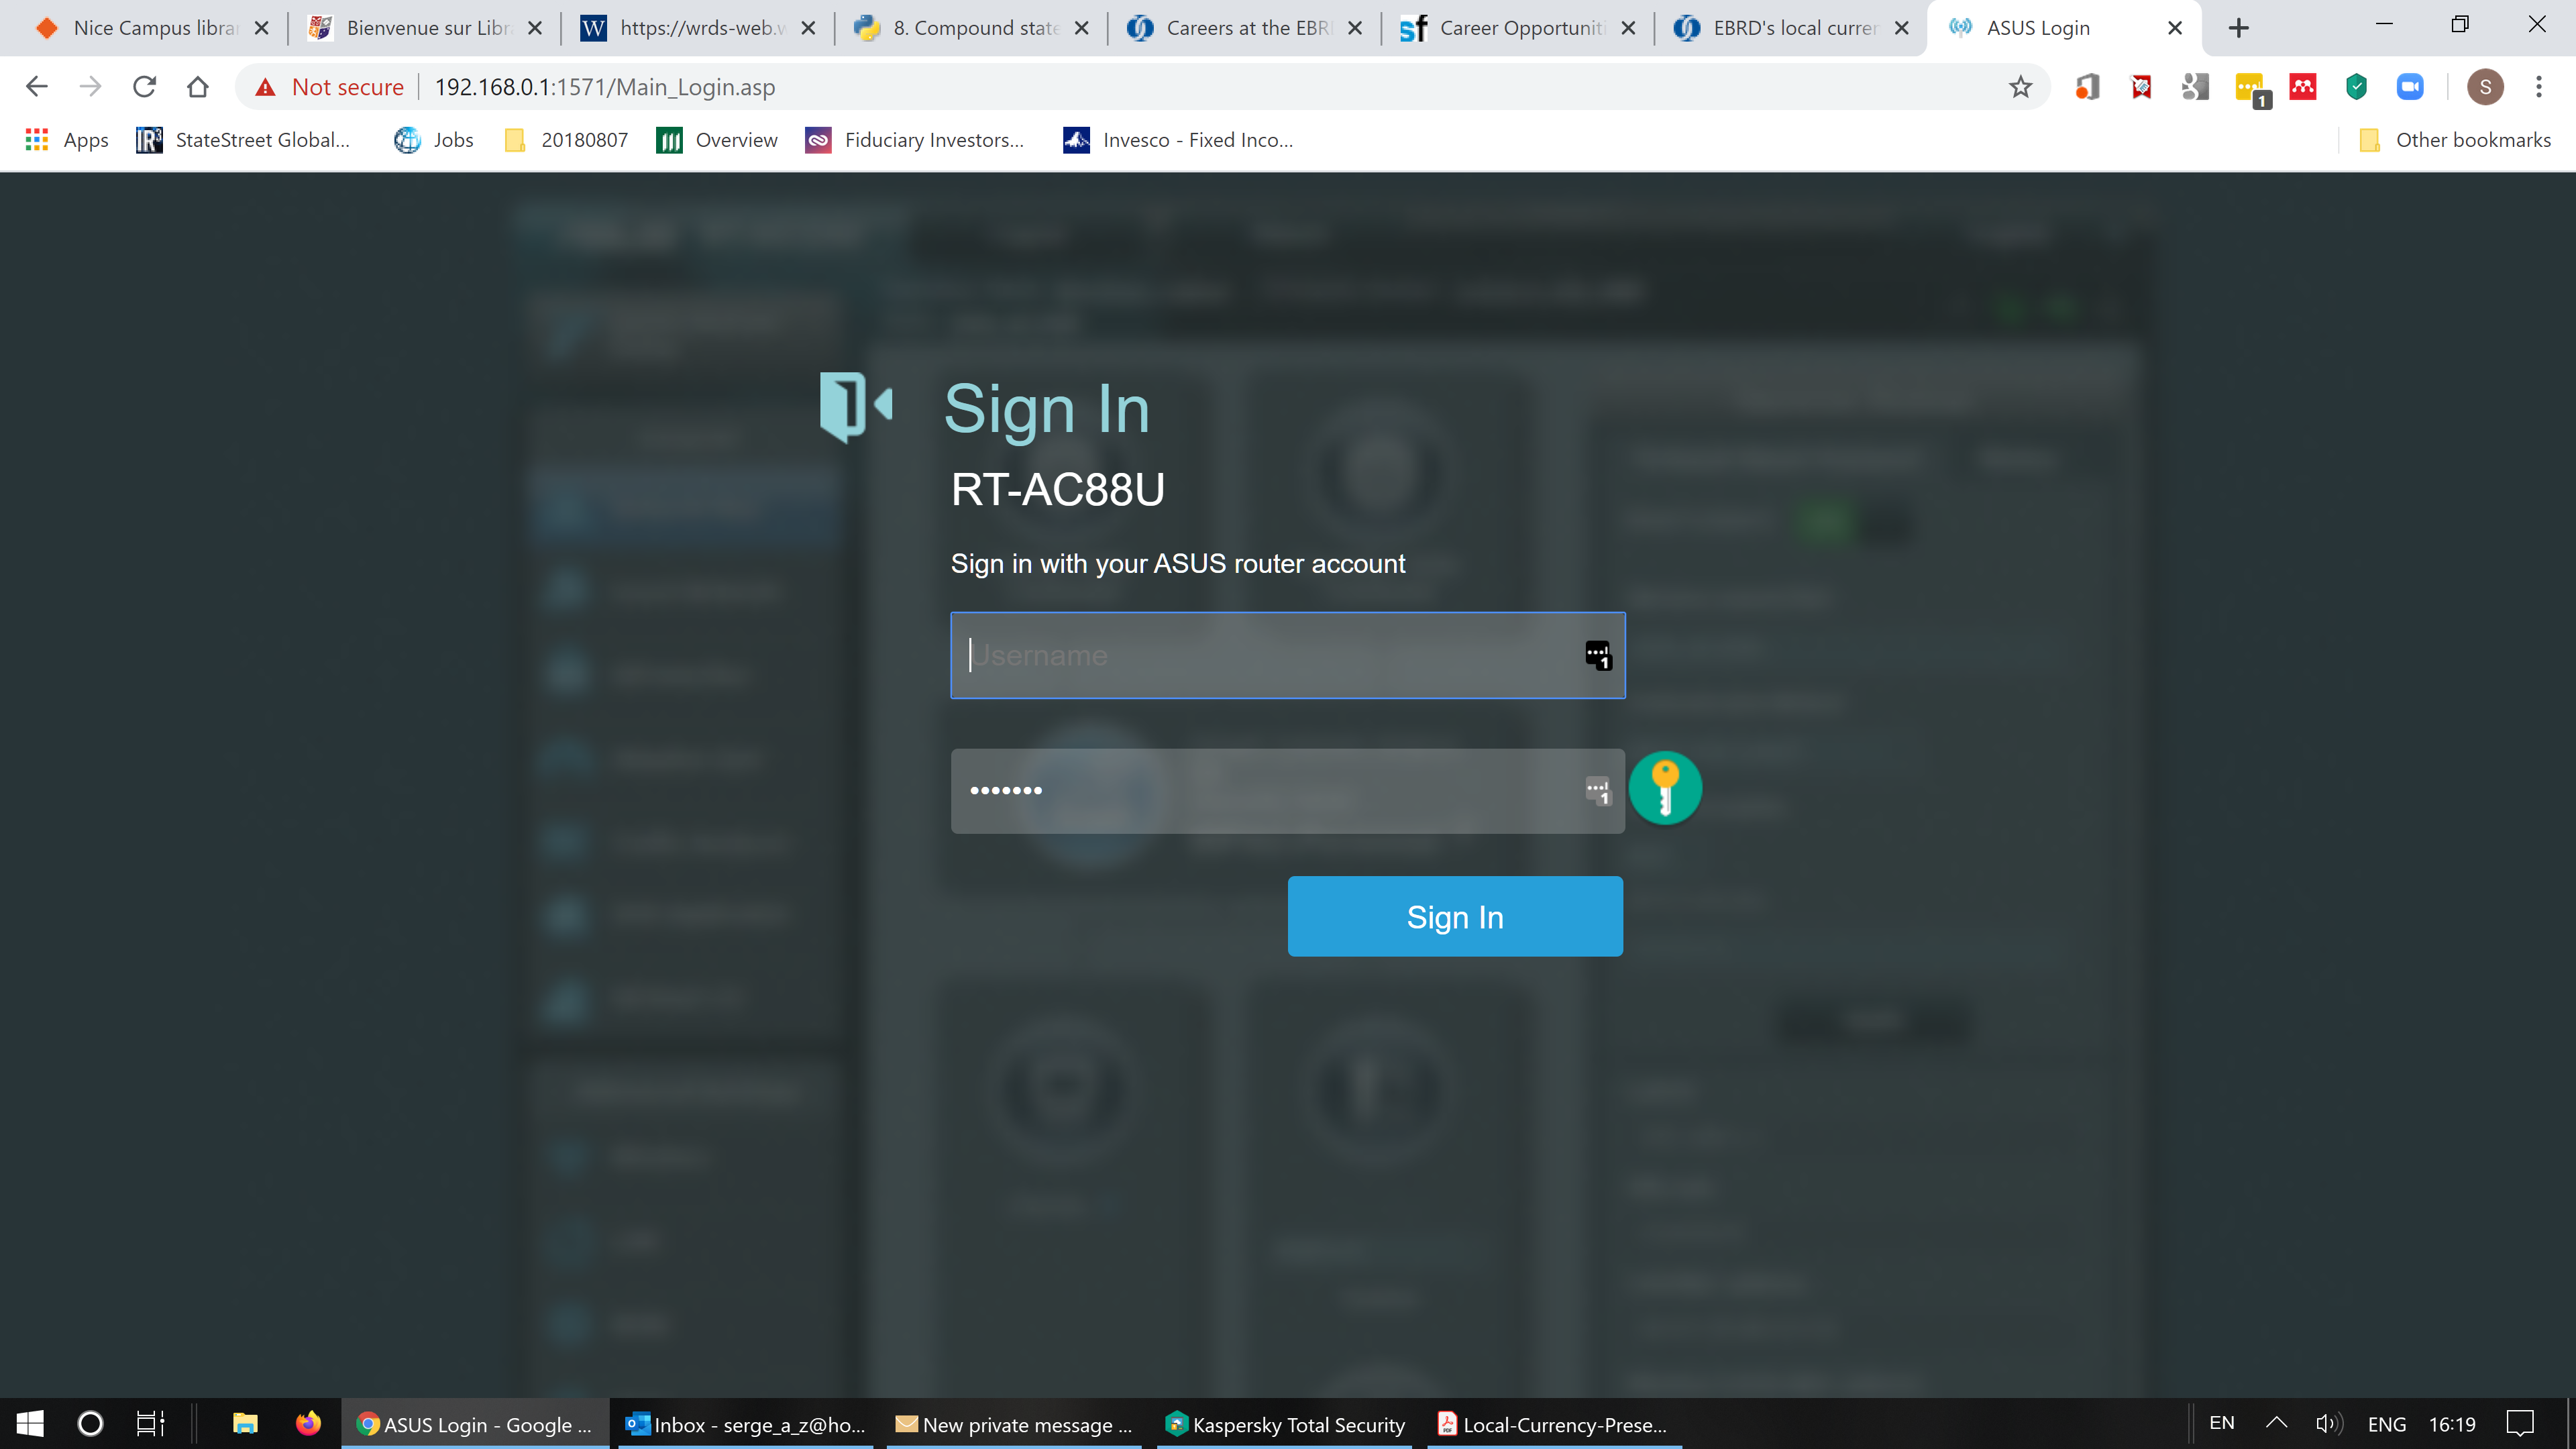2576x1449 pixels.
Task: Click the autofill icon in the password field
Action: 1598,791
